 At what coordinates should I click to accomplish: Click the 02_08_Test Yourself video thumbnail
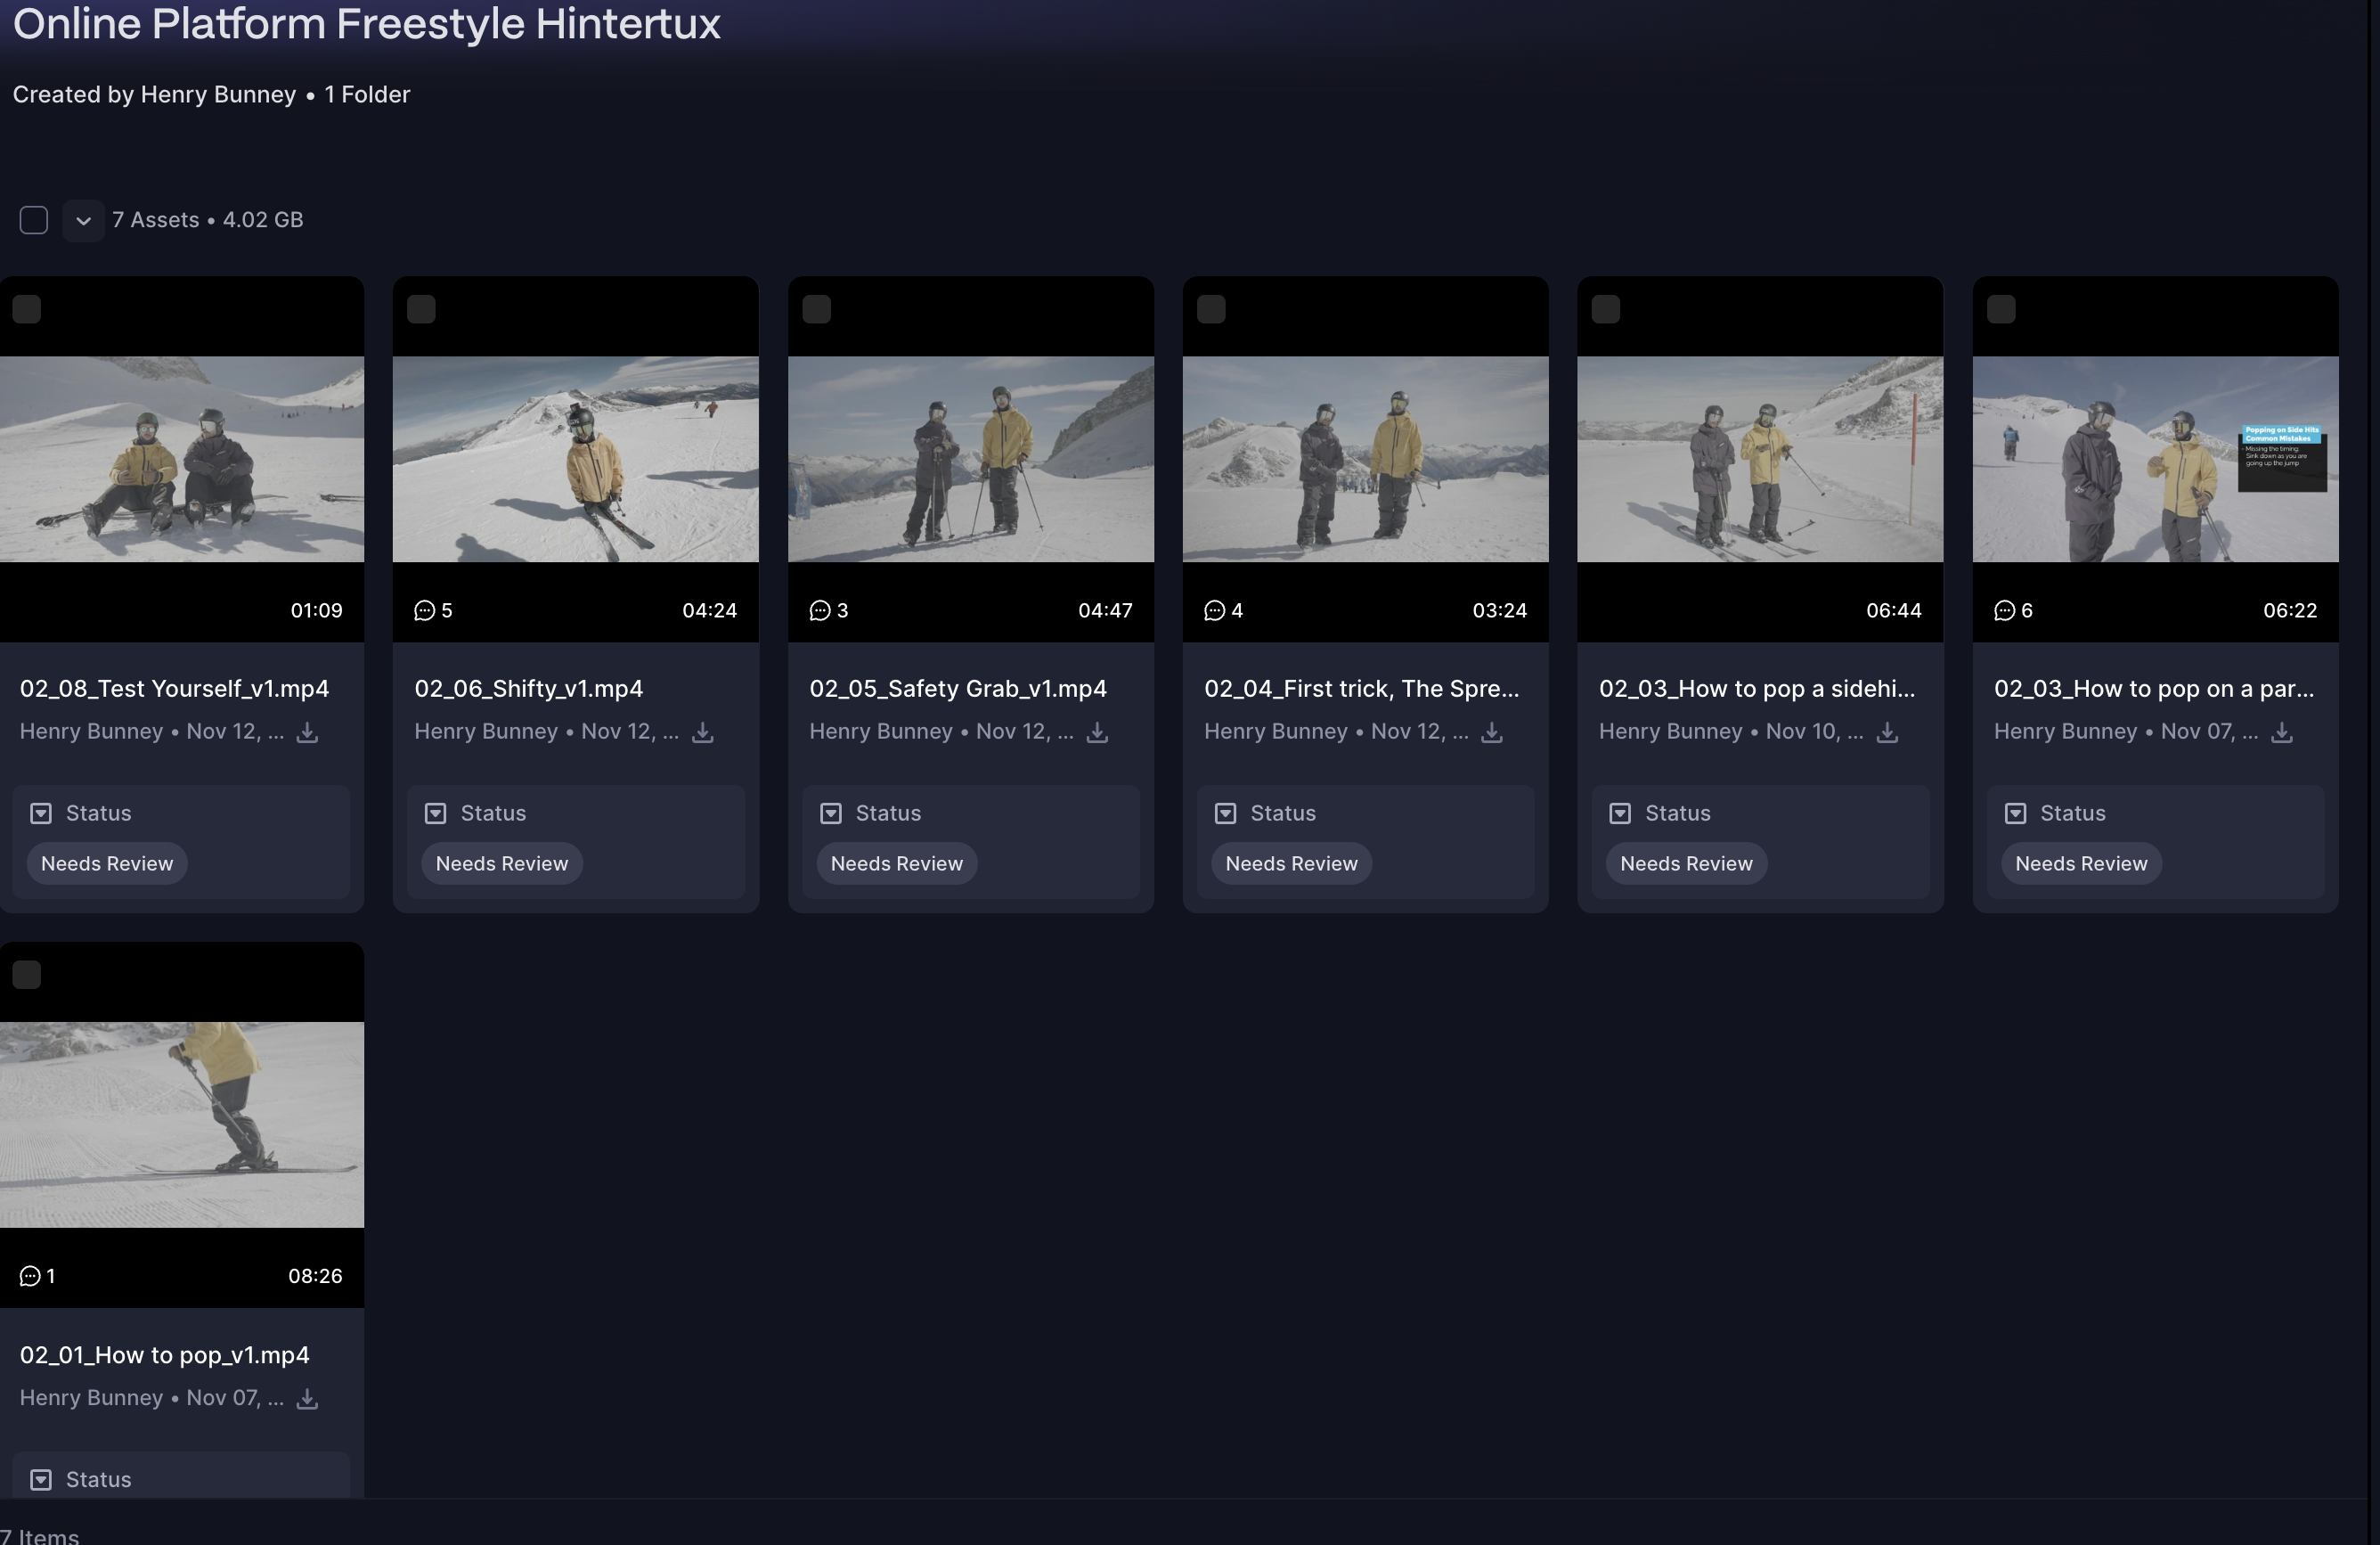pos(182,460)
